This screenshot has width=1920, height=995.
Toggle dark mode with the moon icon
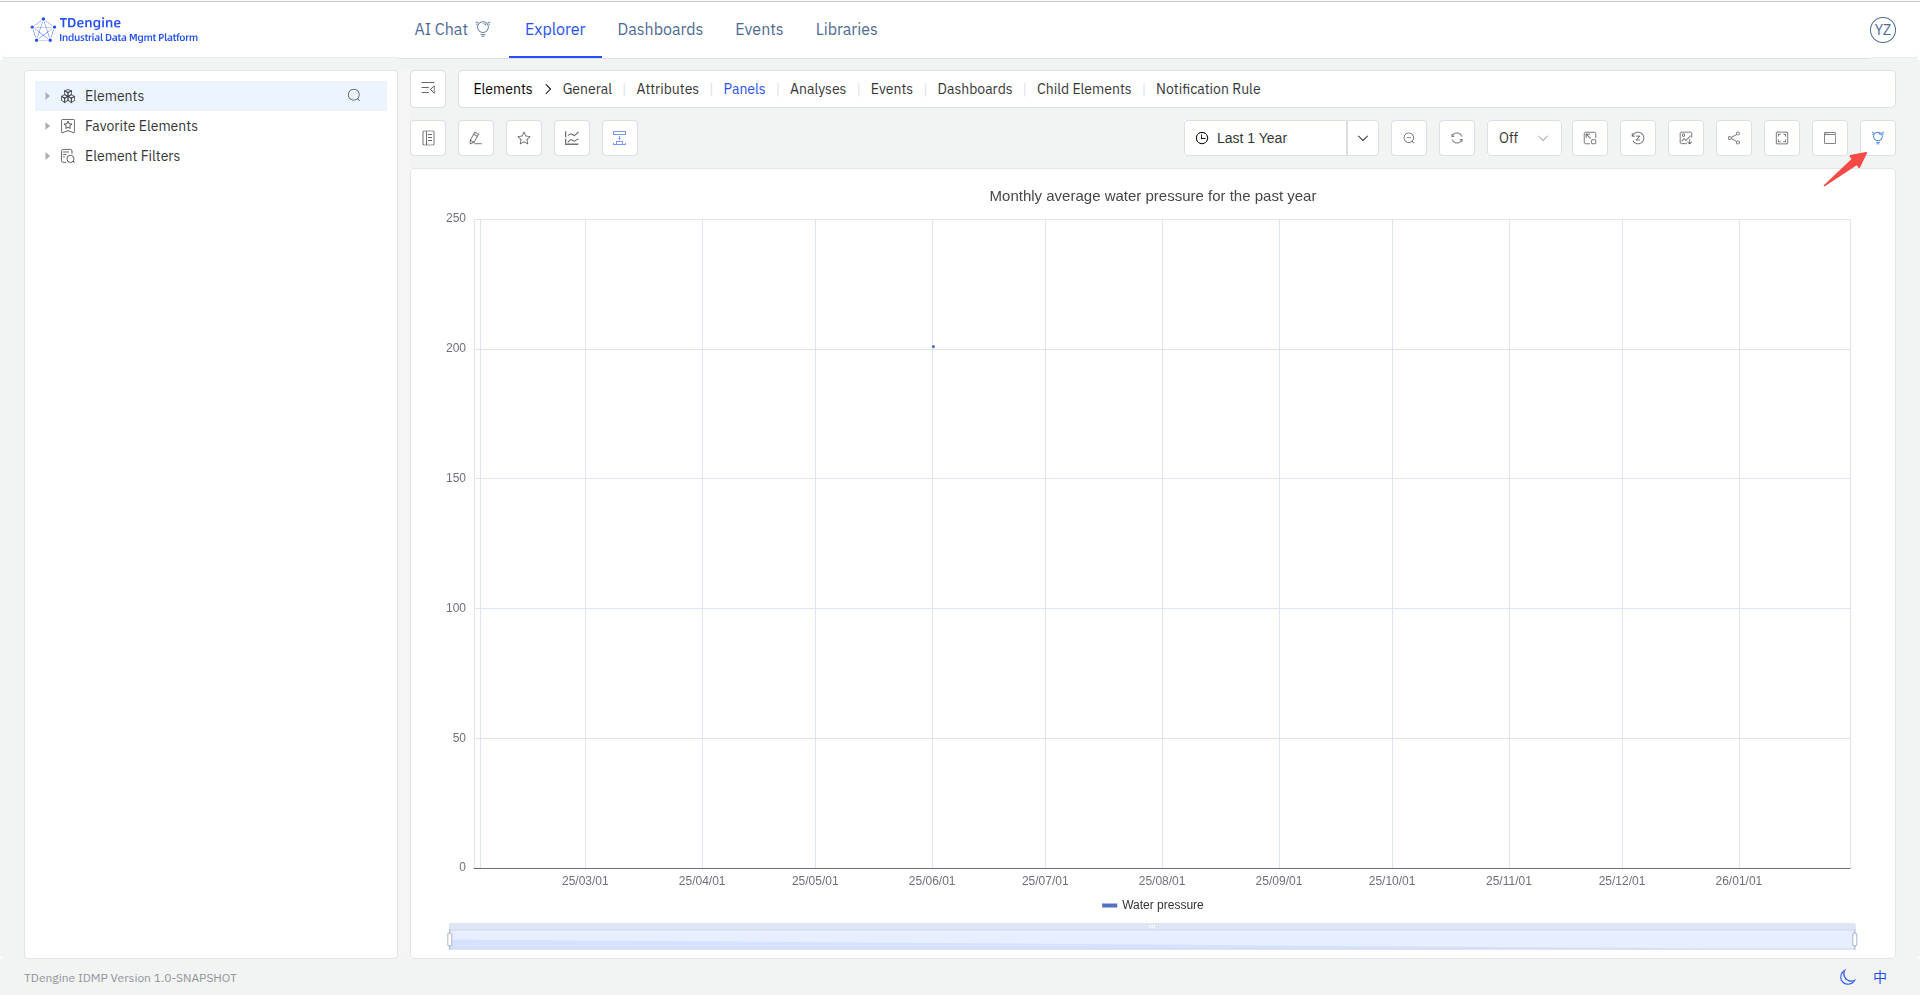click(1847, 977)
